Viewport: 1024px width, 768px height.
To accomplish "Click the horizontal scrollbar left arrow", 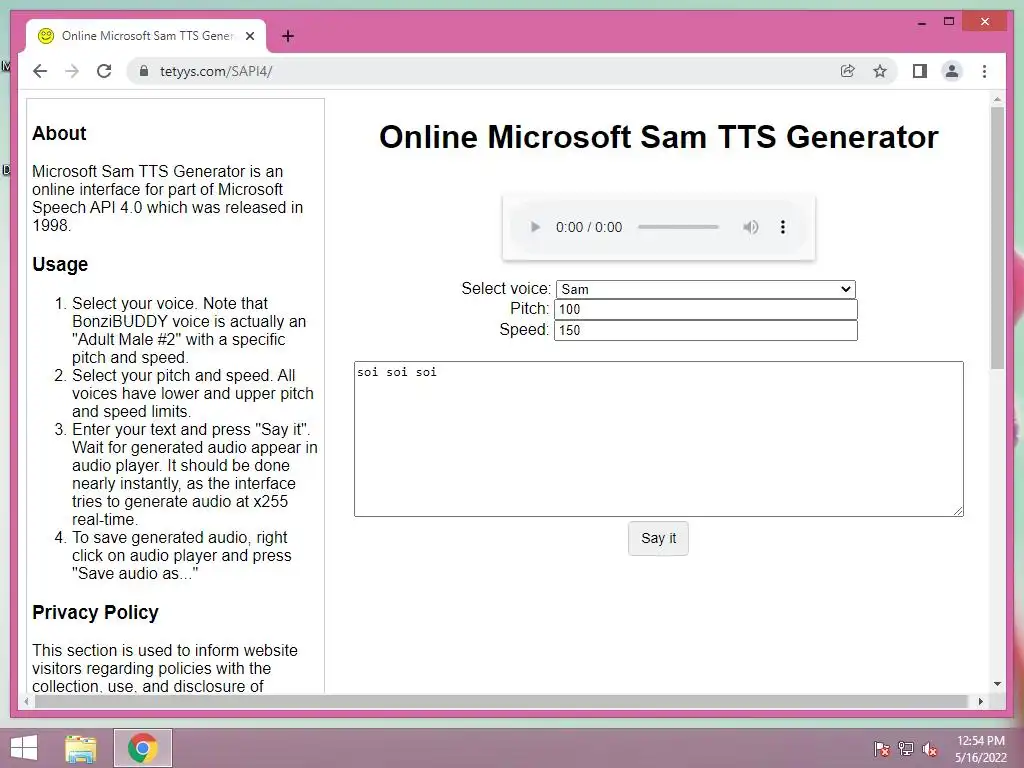I will 26,701.
